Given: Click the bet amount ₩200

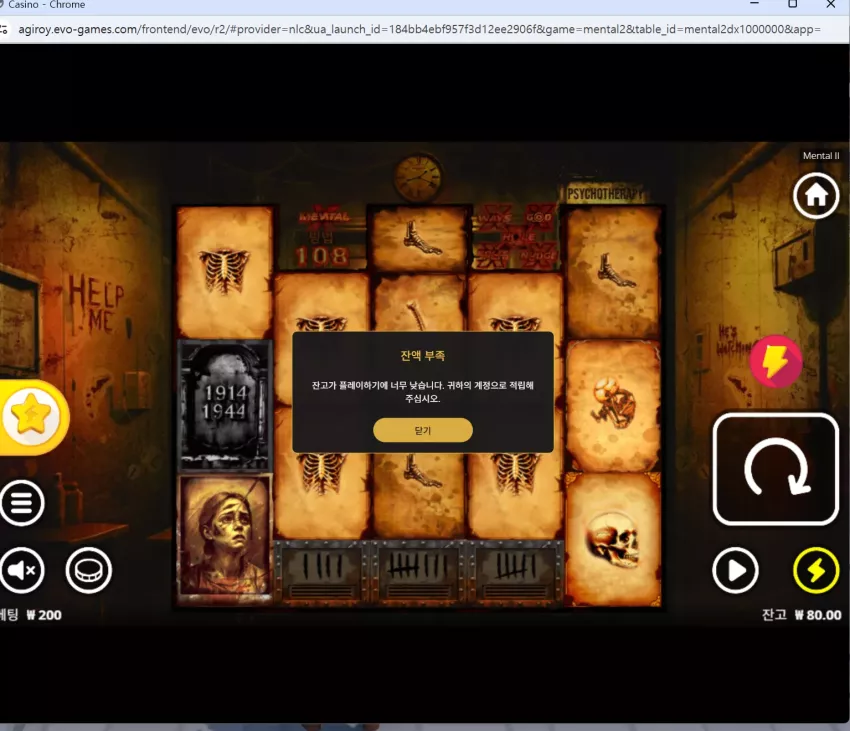Looking at the screenshot, I should (44, 615).
